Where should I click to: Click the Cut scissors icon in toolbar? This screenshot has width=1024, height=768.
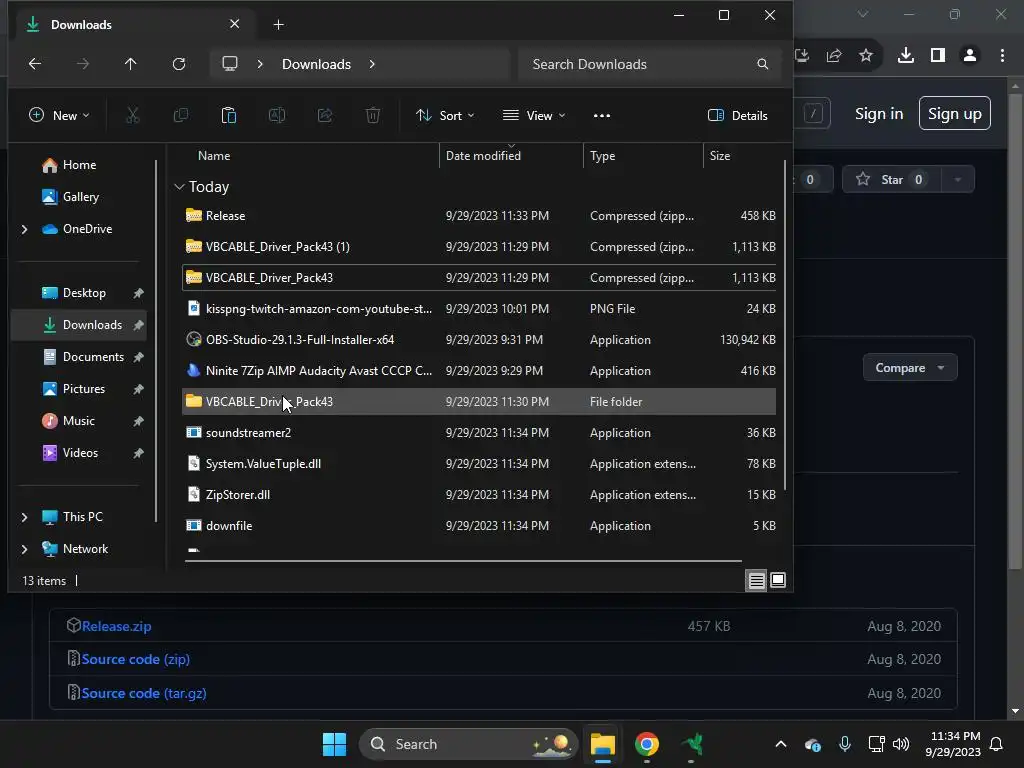click(133, 116)
